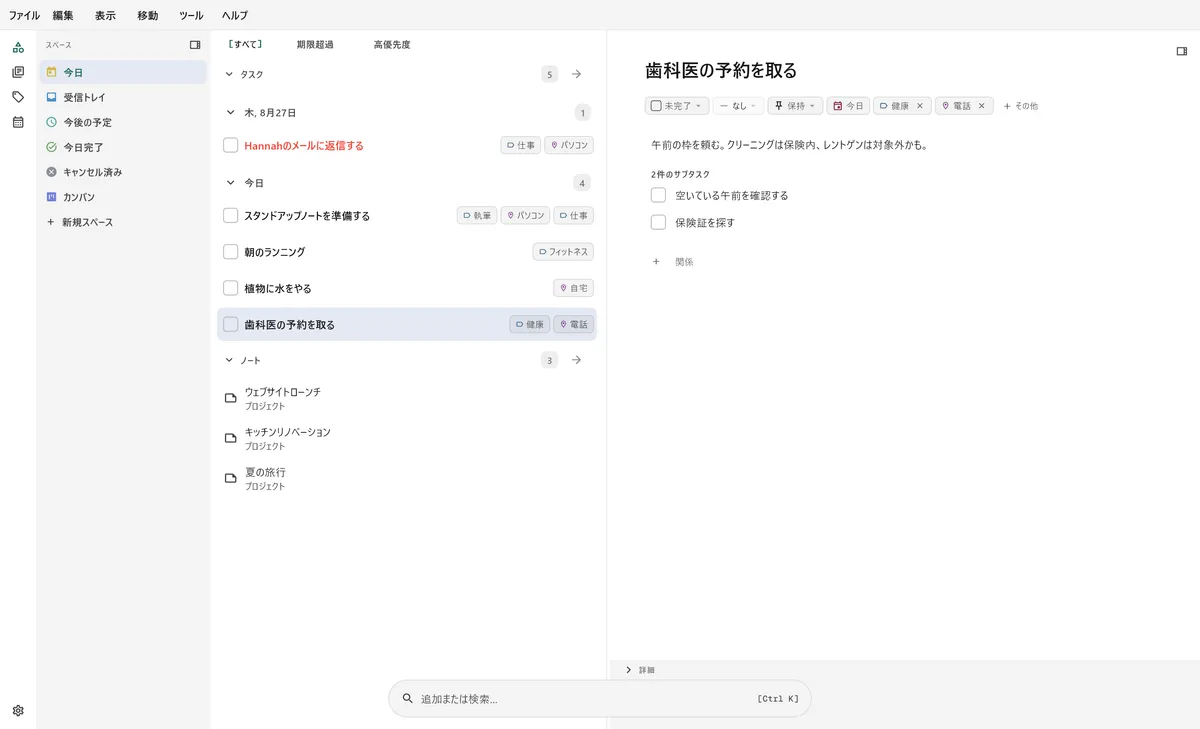Select the 電話 tag on 歯科医 task row
Screen dimensions: 1200x729
coord(573,325)
